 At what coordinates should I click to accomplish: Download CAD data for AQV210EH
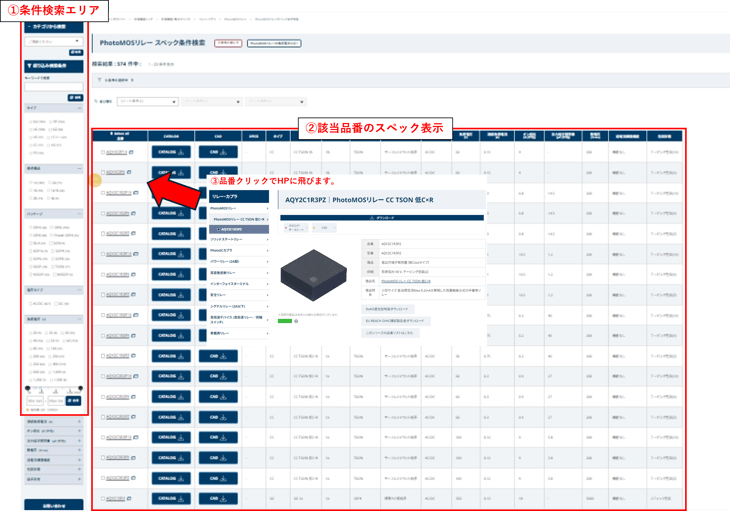tap(218, 498)
